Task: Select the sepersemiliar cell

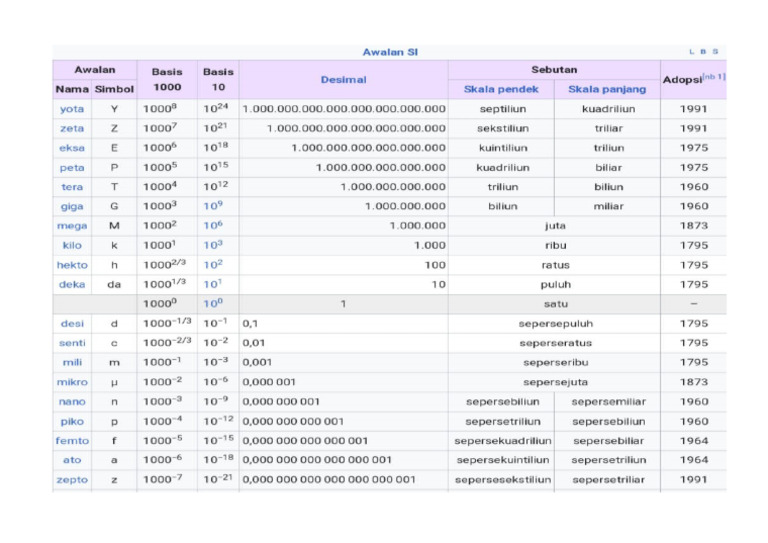Action: tap(608, 401)
